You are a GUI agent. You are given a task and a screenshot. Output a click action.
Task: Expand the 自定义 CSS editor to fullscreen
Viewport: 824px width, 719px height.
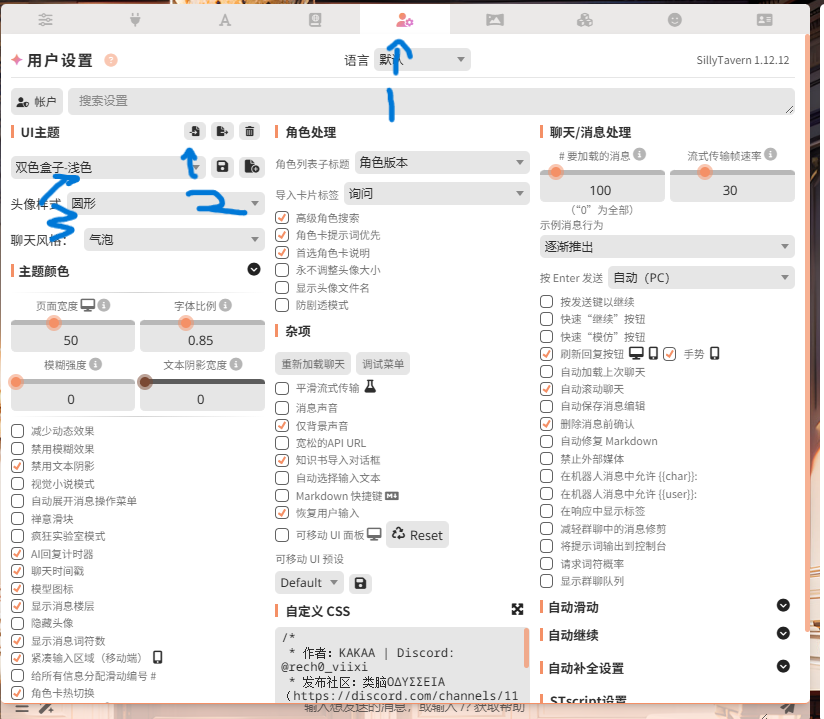click(x=517, y=609)
